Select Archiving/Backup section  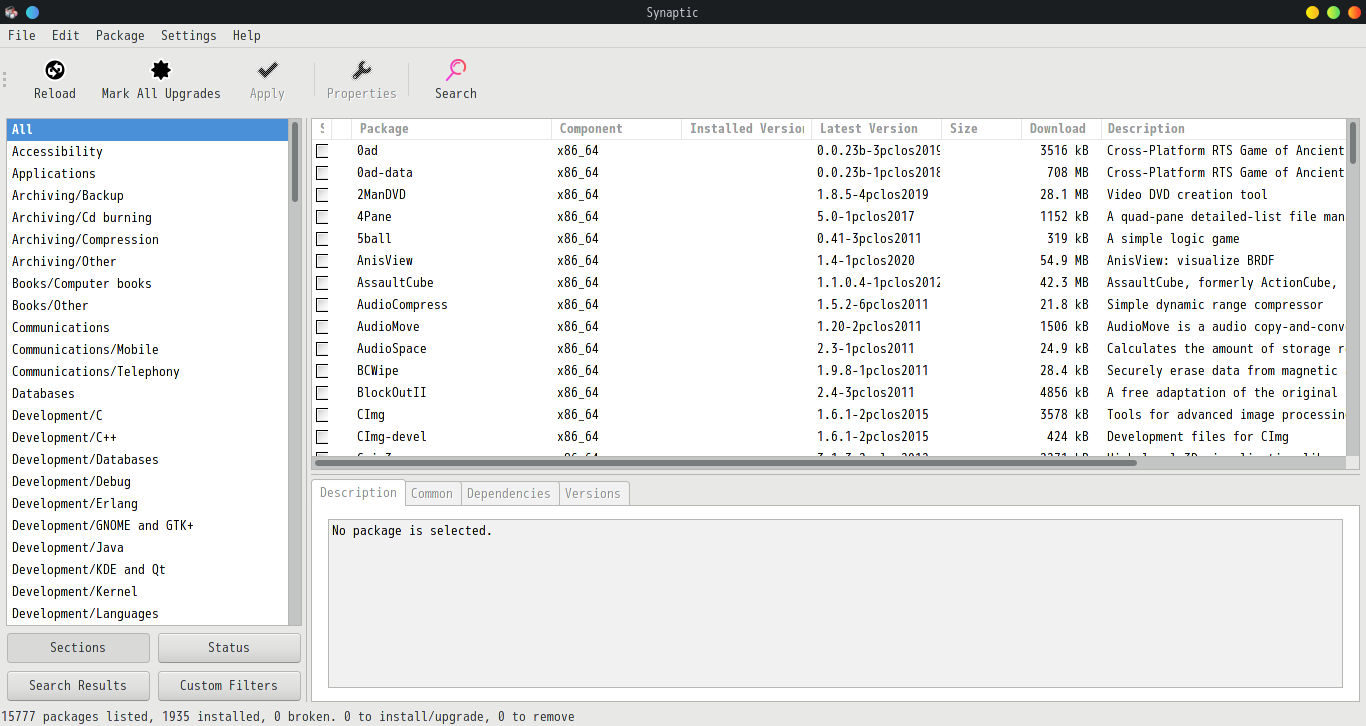coord(147,196)
